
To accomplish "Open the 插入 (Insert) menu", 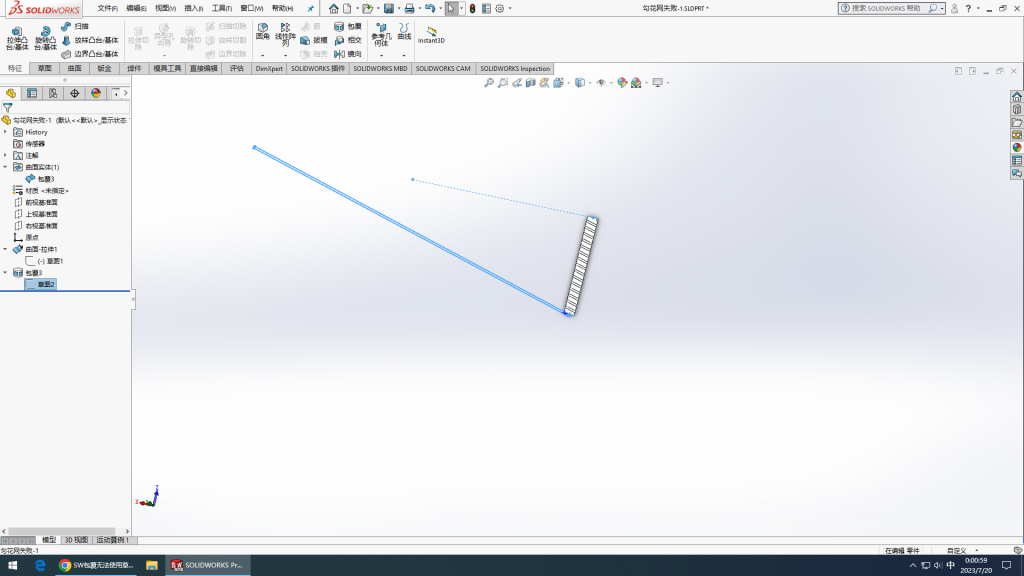I will (x=193, y=8).
